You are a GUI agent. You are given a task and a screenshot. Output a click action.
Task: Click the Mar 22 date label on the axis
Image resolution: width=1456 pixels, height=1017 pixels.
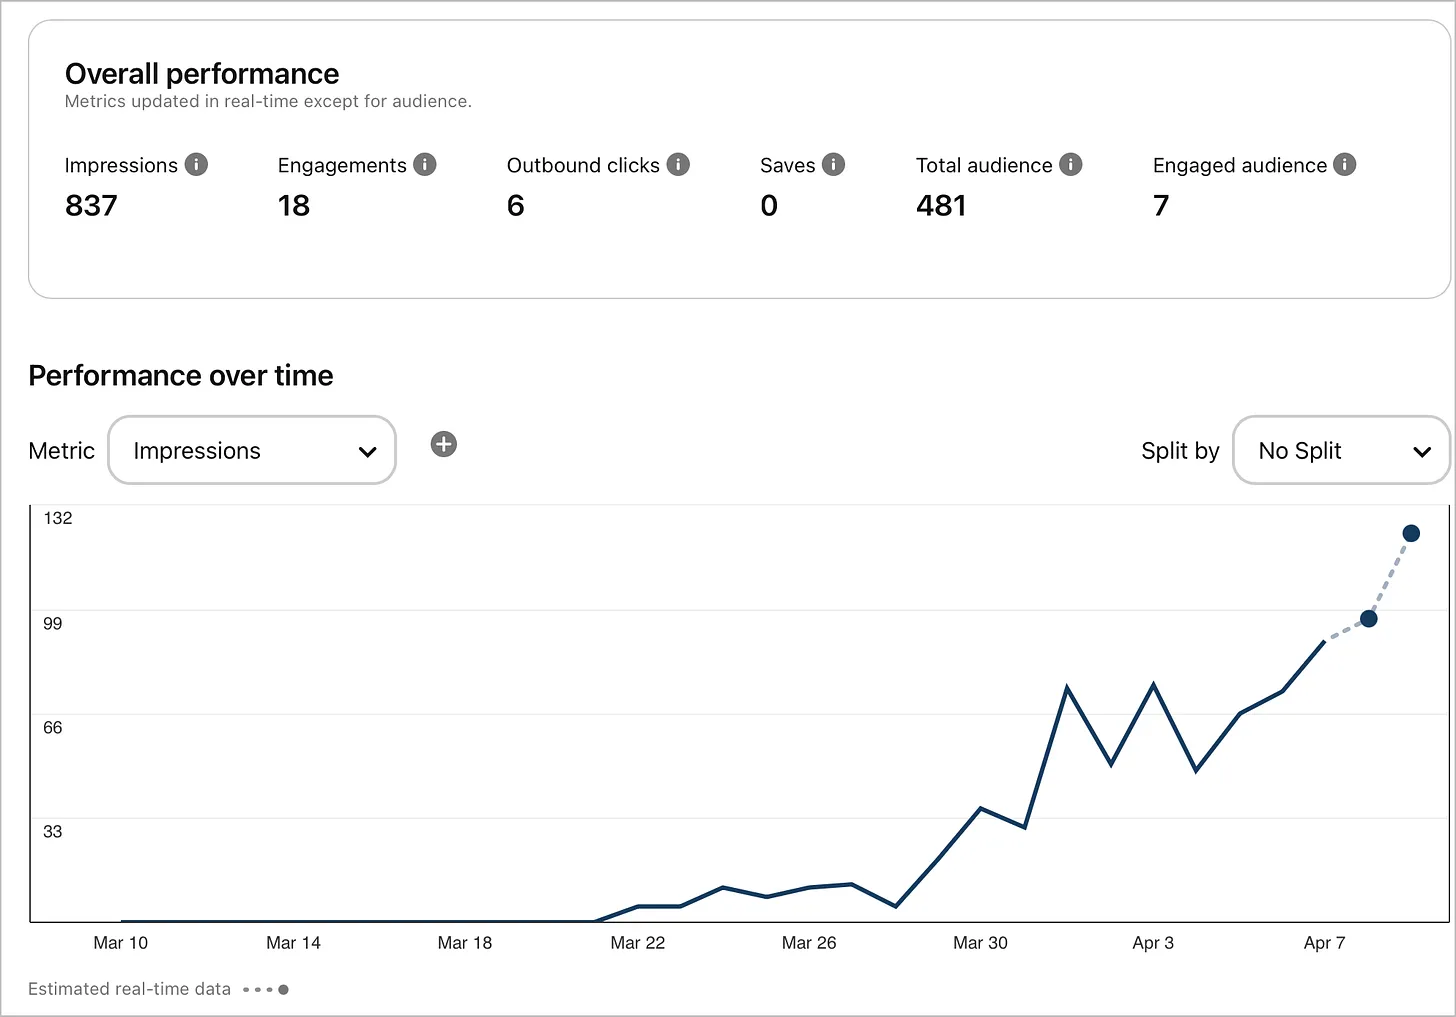click(x=637, y=943)
